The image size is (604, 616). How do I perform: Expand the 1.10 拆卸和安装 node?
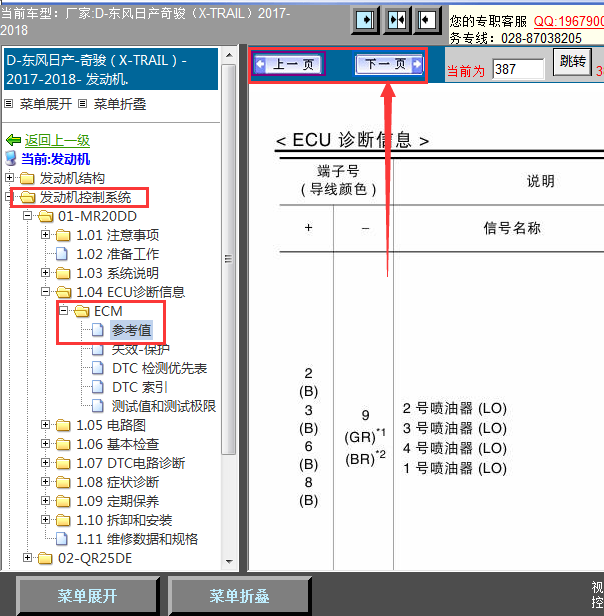(x=46, y=519)
